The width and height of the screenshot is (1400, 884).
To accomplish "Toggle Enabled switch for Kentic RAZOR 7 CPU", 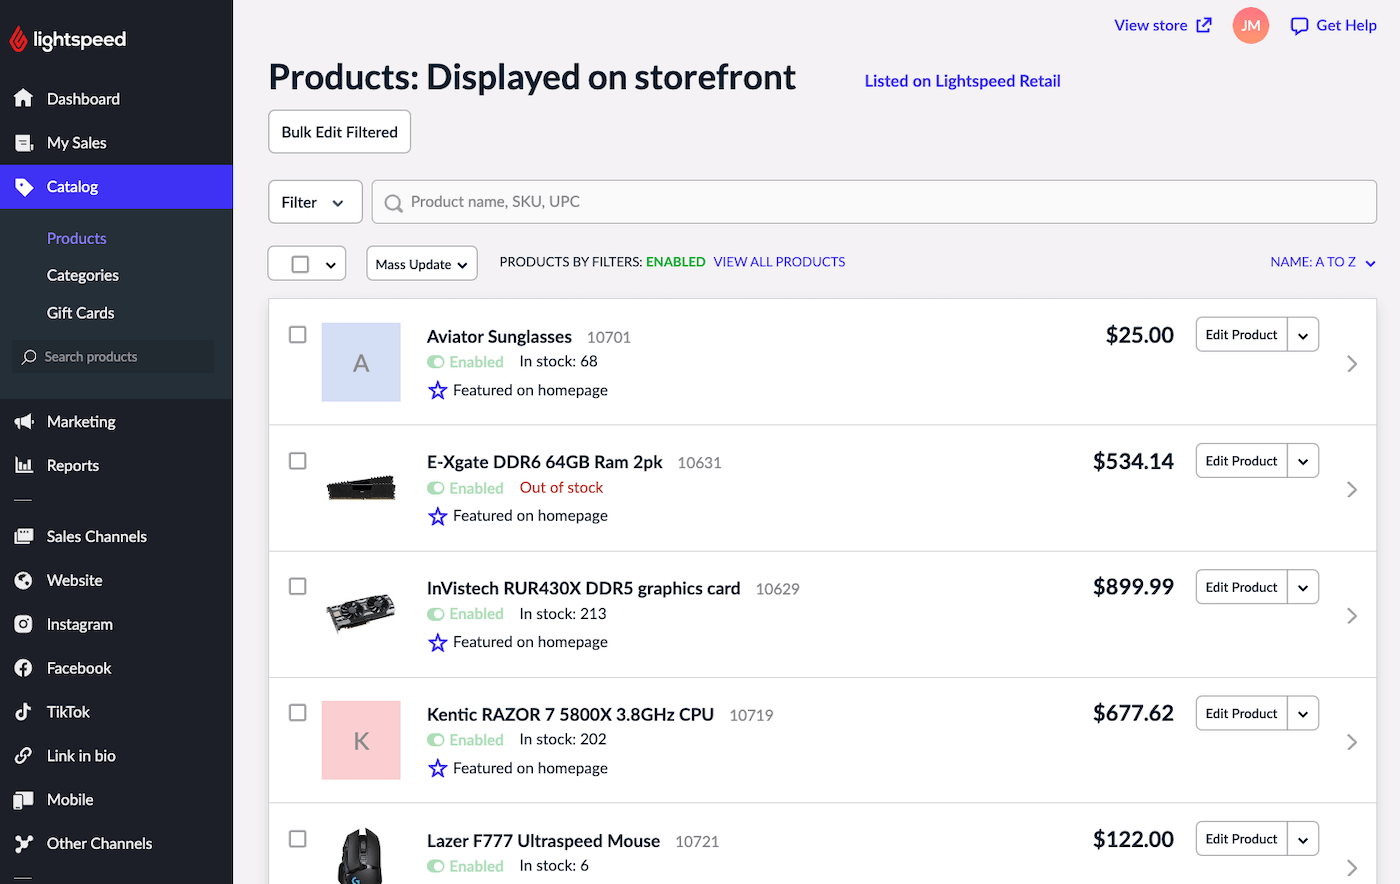I will (x=436, y=740).
